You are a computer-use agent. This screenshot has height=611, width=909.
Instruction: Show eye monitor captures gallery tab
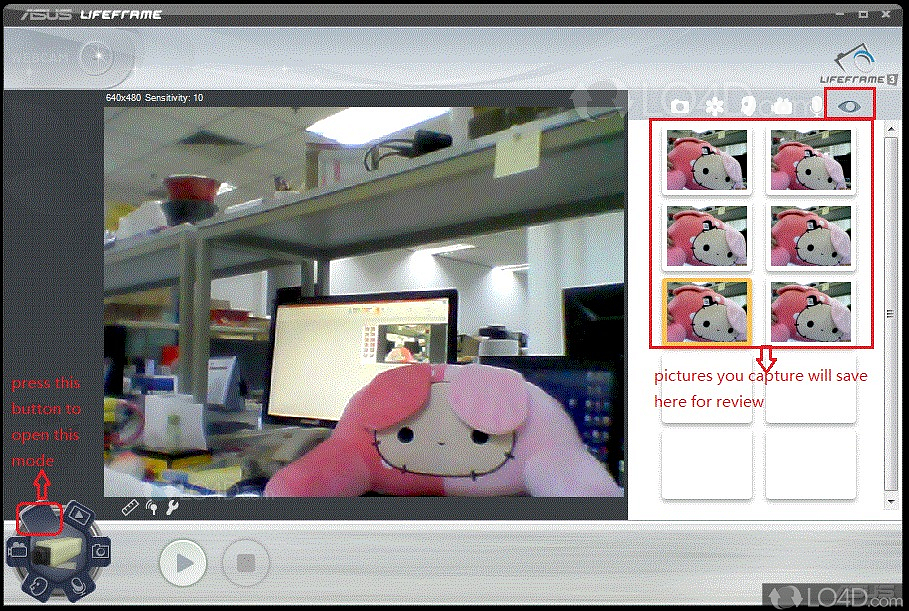[x=849, y=106]
